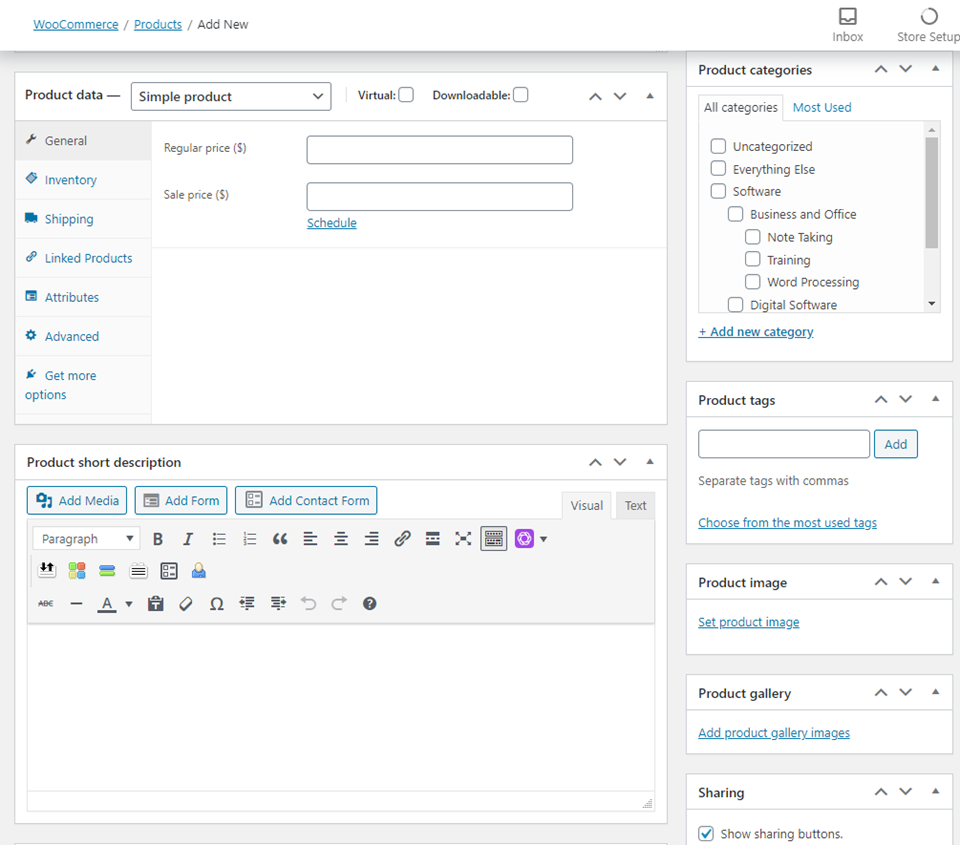Open the Simple product type dropdown

click(x=231, y=97)
